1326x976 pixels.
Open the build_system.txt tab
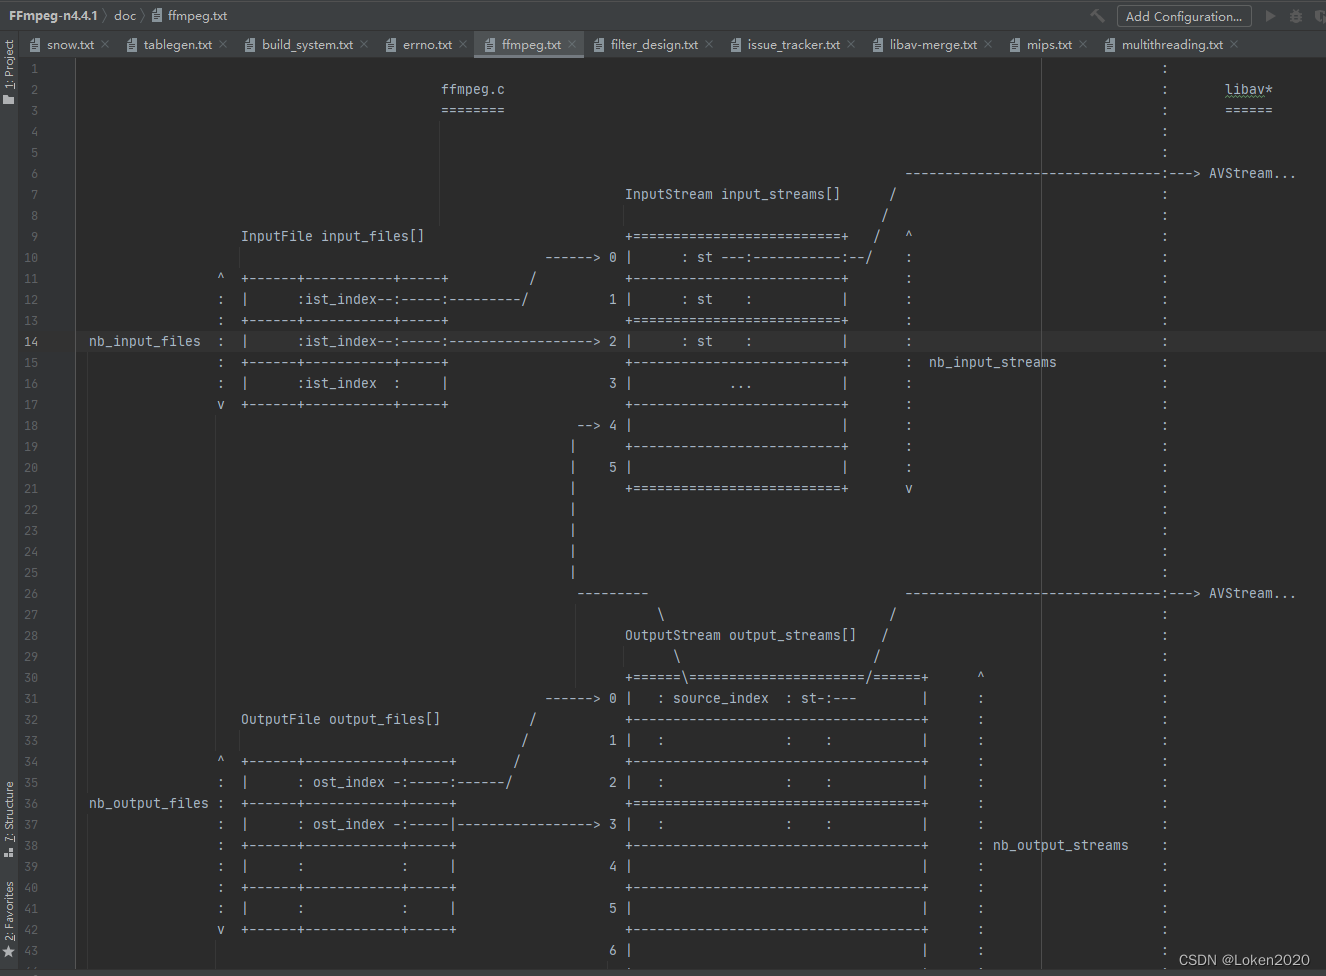pos(307,45)
